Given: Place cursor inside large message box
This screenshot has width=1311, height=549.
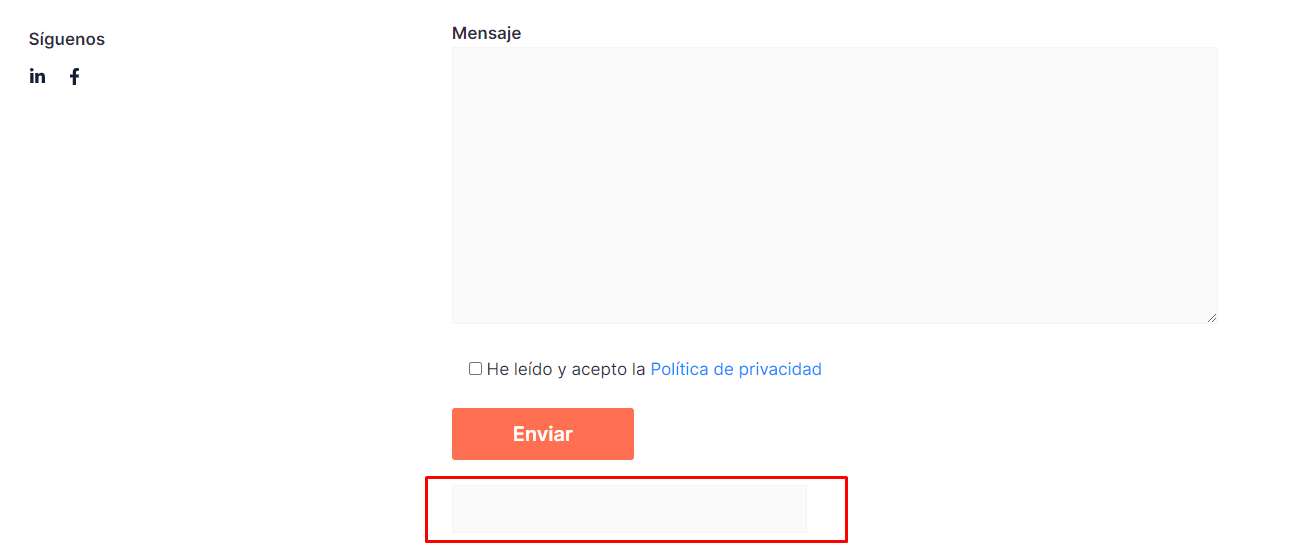Looking at the screenshot, I should pos(835,185).
